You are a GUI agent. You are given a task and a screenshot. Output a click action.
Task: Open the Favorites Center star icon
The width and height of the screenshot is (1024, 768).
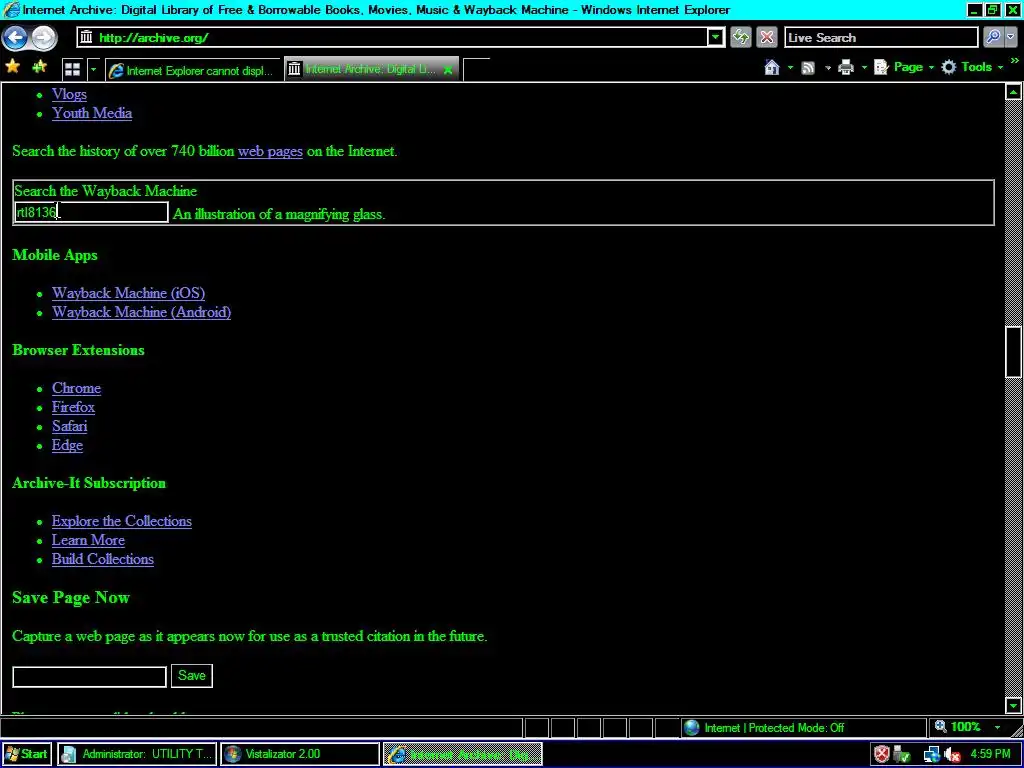tap(12, 67)
